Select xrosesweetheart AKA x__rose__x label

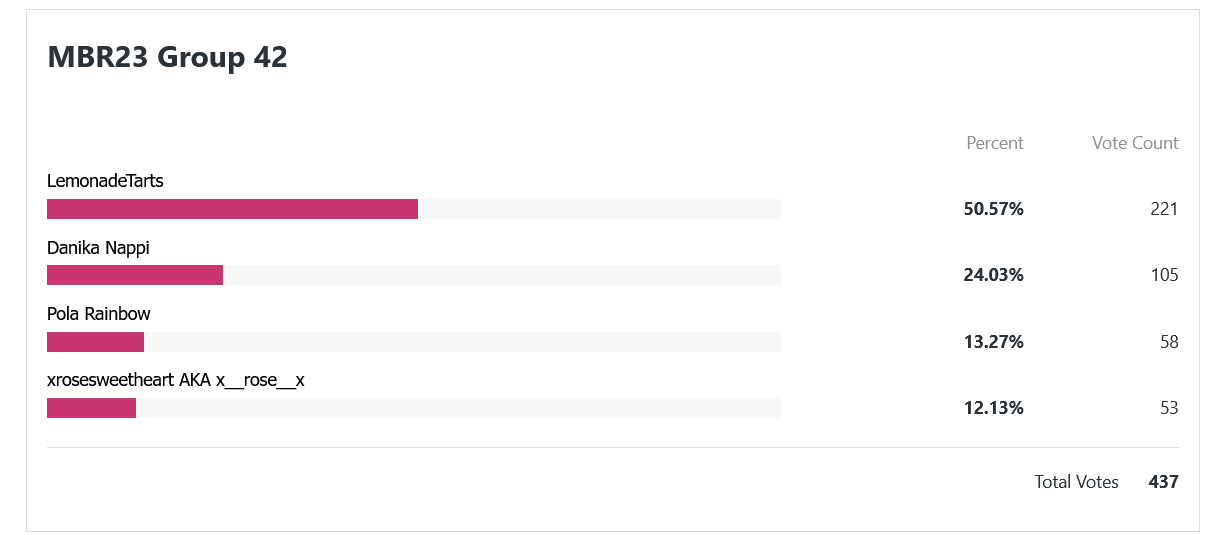[x=176, y=381]
